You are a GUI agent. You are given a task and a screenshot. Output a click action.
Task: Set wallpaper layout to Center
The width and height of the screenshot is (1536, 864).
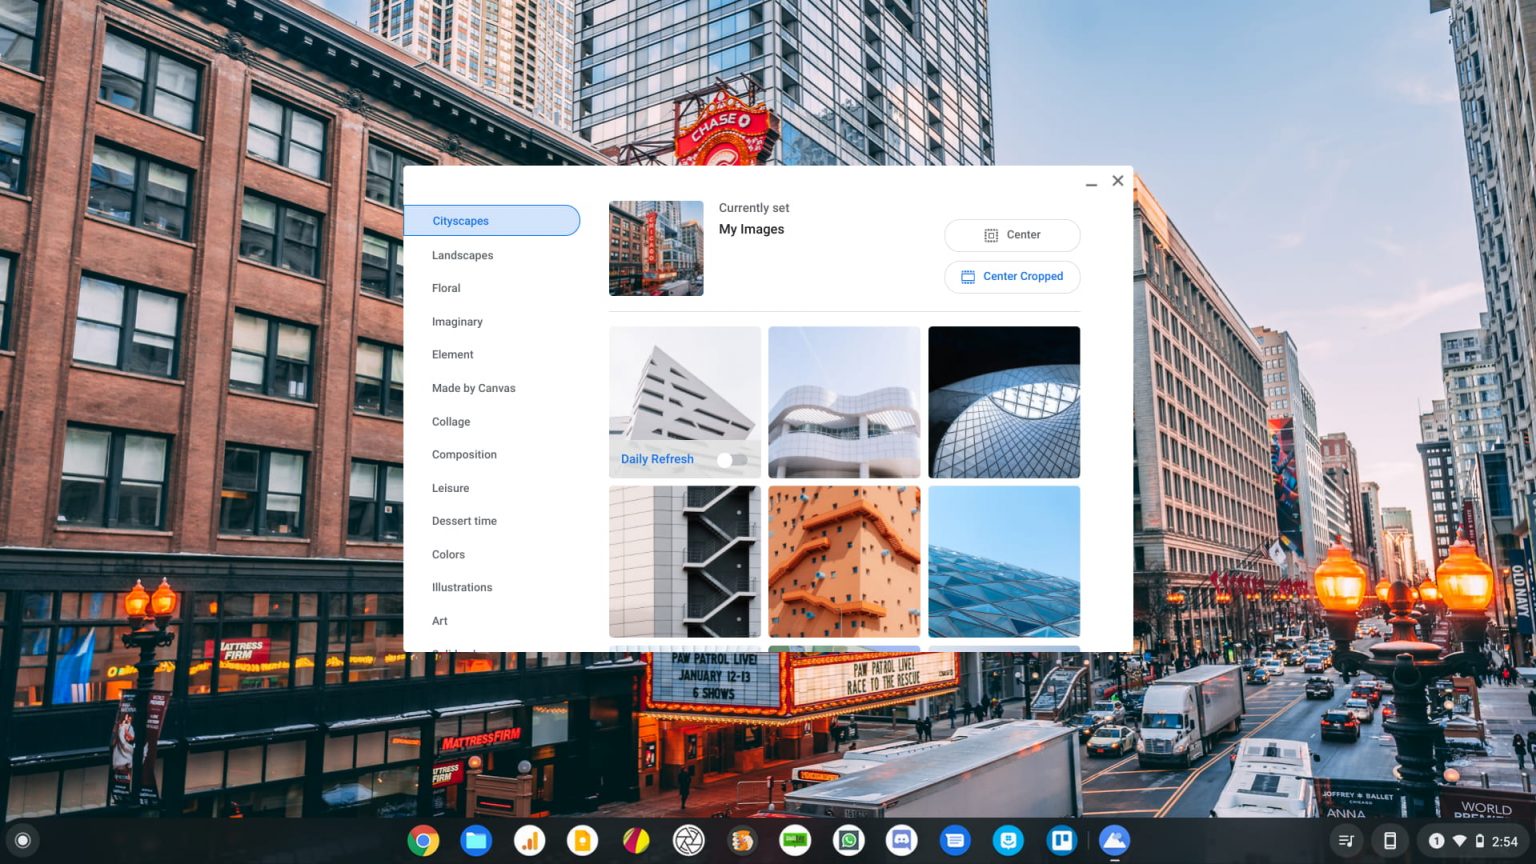click(1012, 235)
